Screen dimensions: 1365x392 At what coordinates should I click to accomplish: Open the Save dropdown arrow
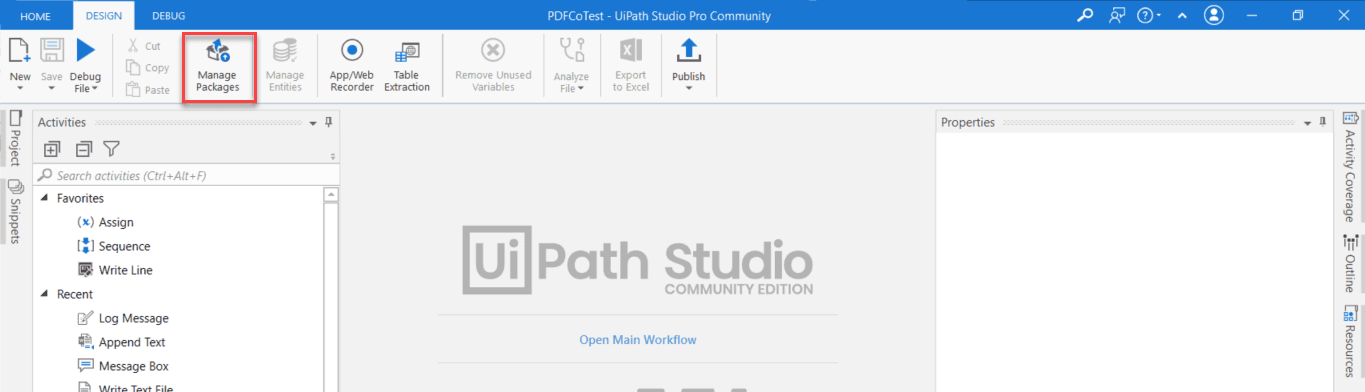51,88
